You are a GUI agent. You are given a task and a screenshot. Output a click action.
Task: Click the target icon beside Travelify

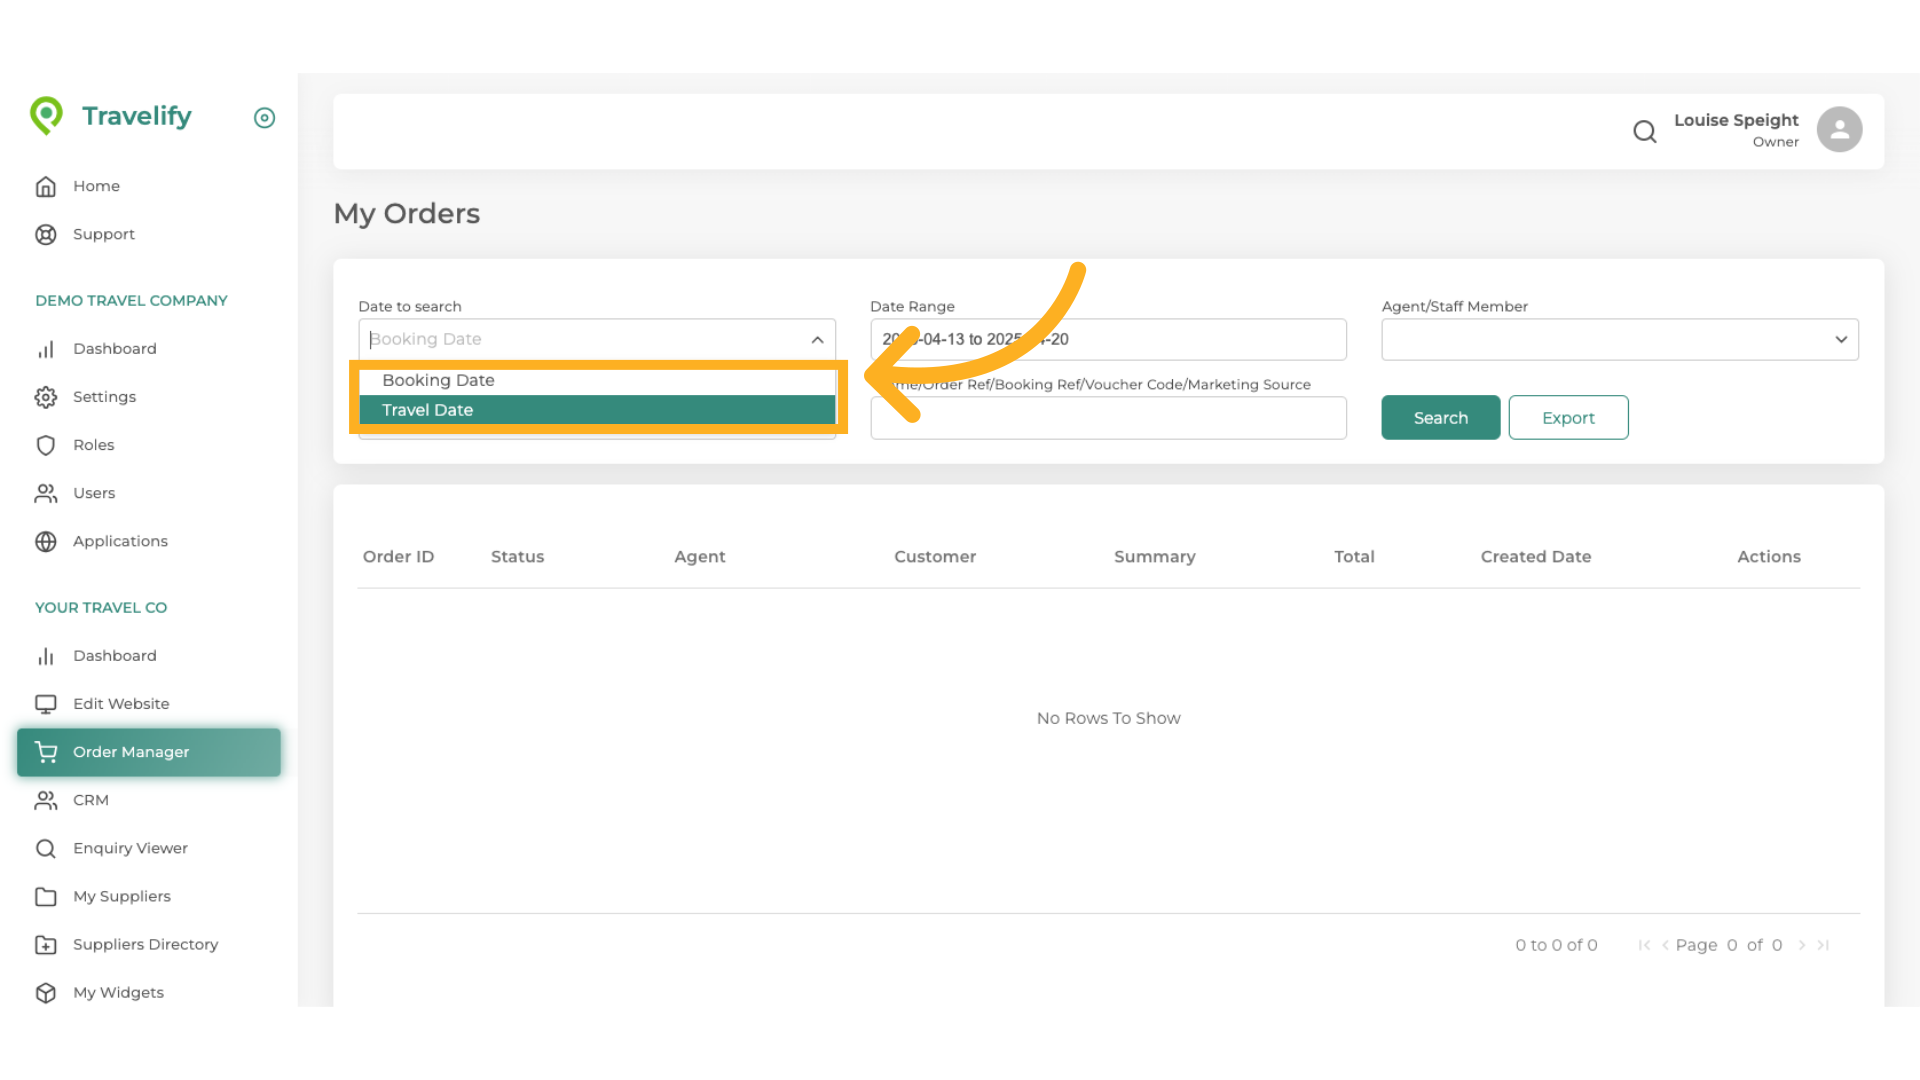(264, 118)
